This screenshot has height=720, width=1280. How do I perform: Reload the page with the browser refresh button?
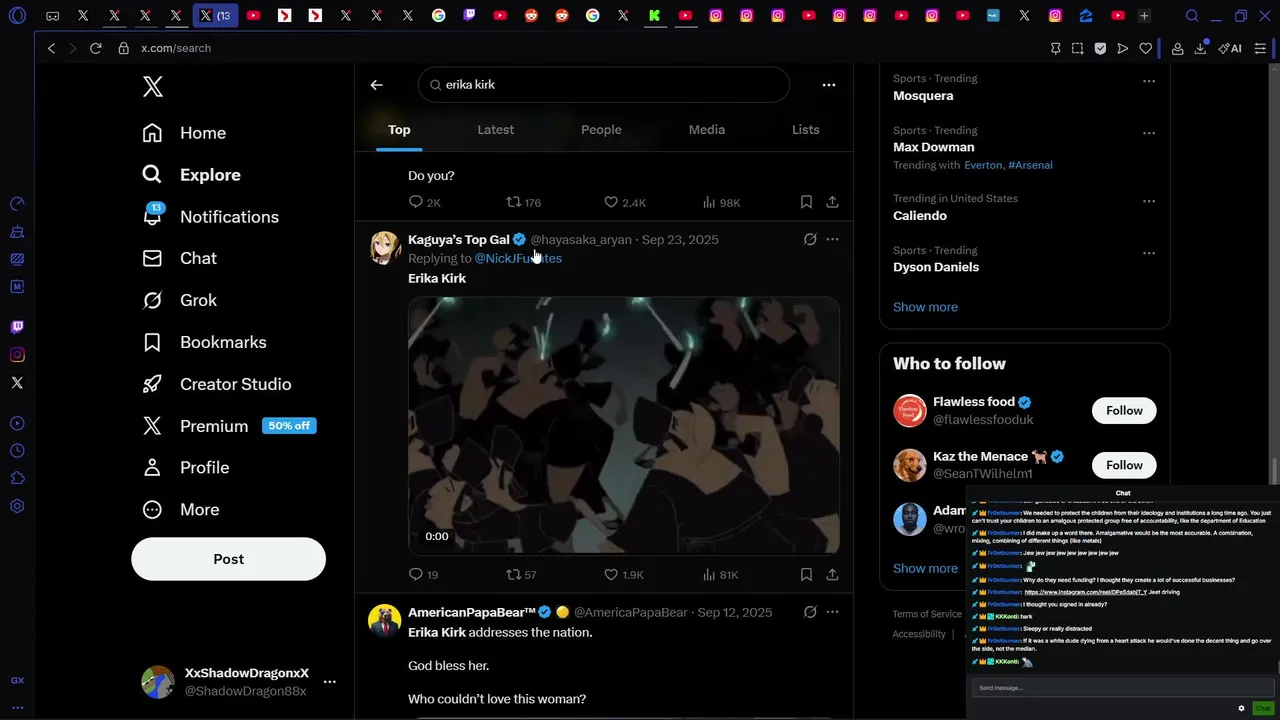[96, 48]
